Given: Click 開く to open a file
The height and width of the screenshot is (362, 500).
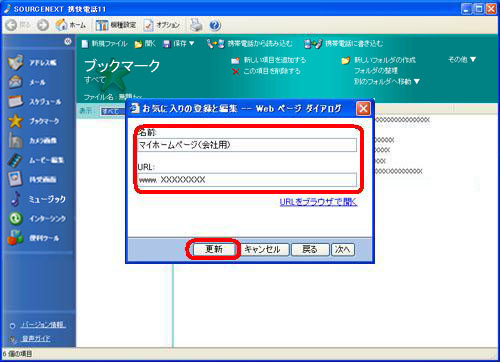Looking at the screenshot, I should point(145,44).
